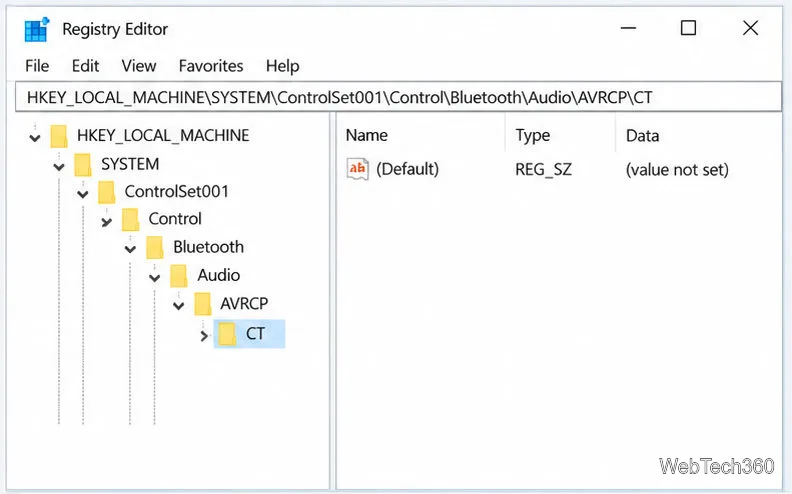The width and height of the screenshot is (792, 494).
Task: Click the CT folder icon
Action: point(227,334)
